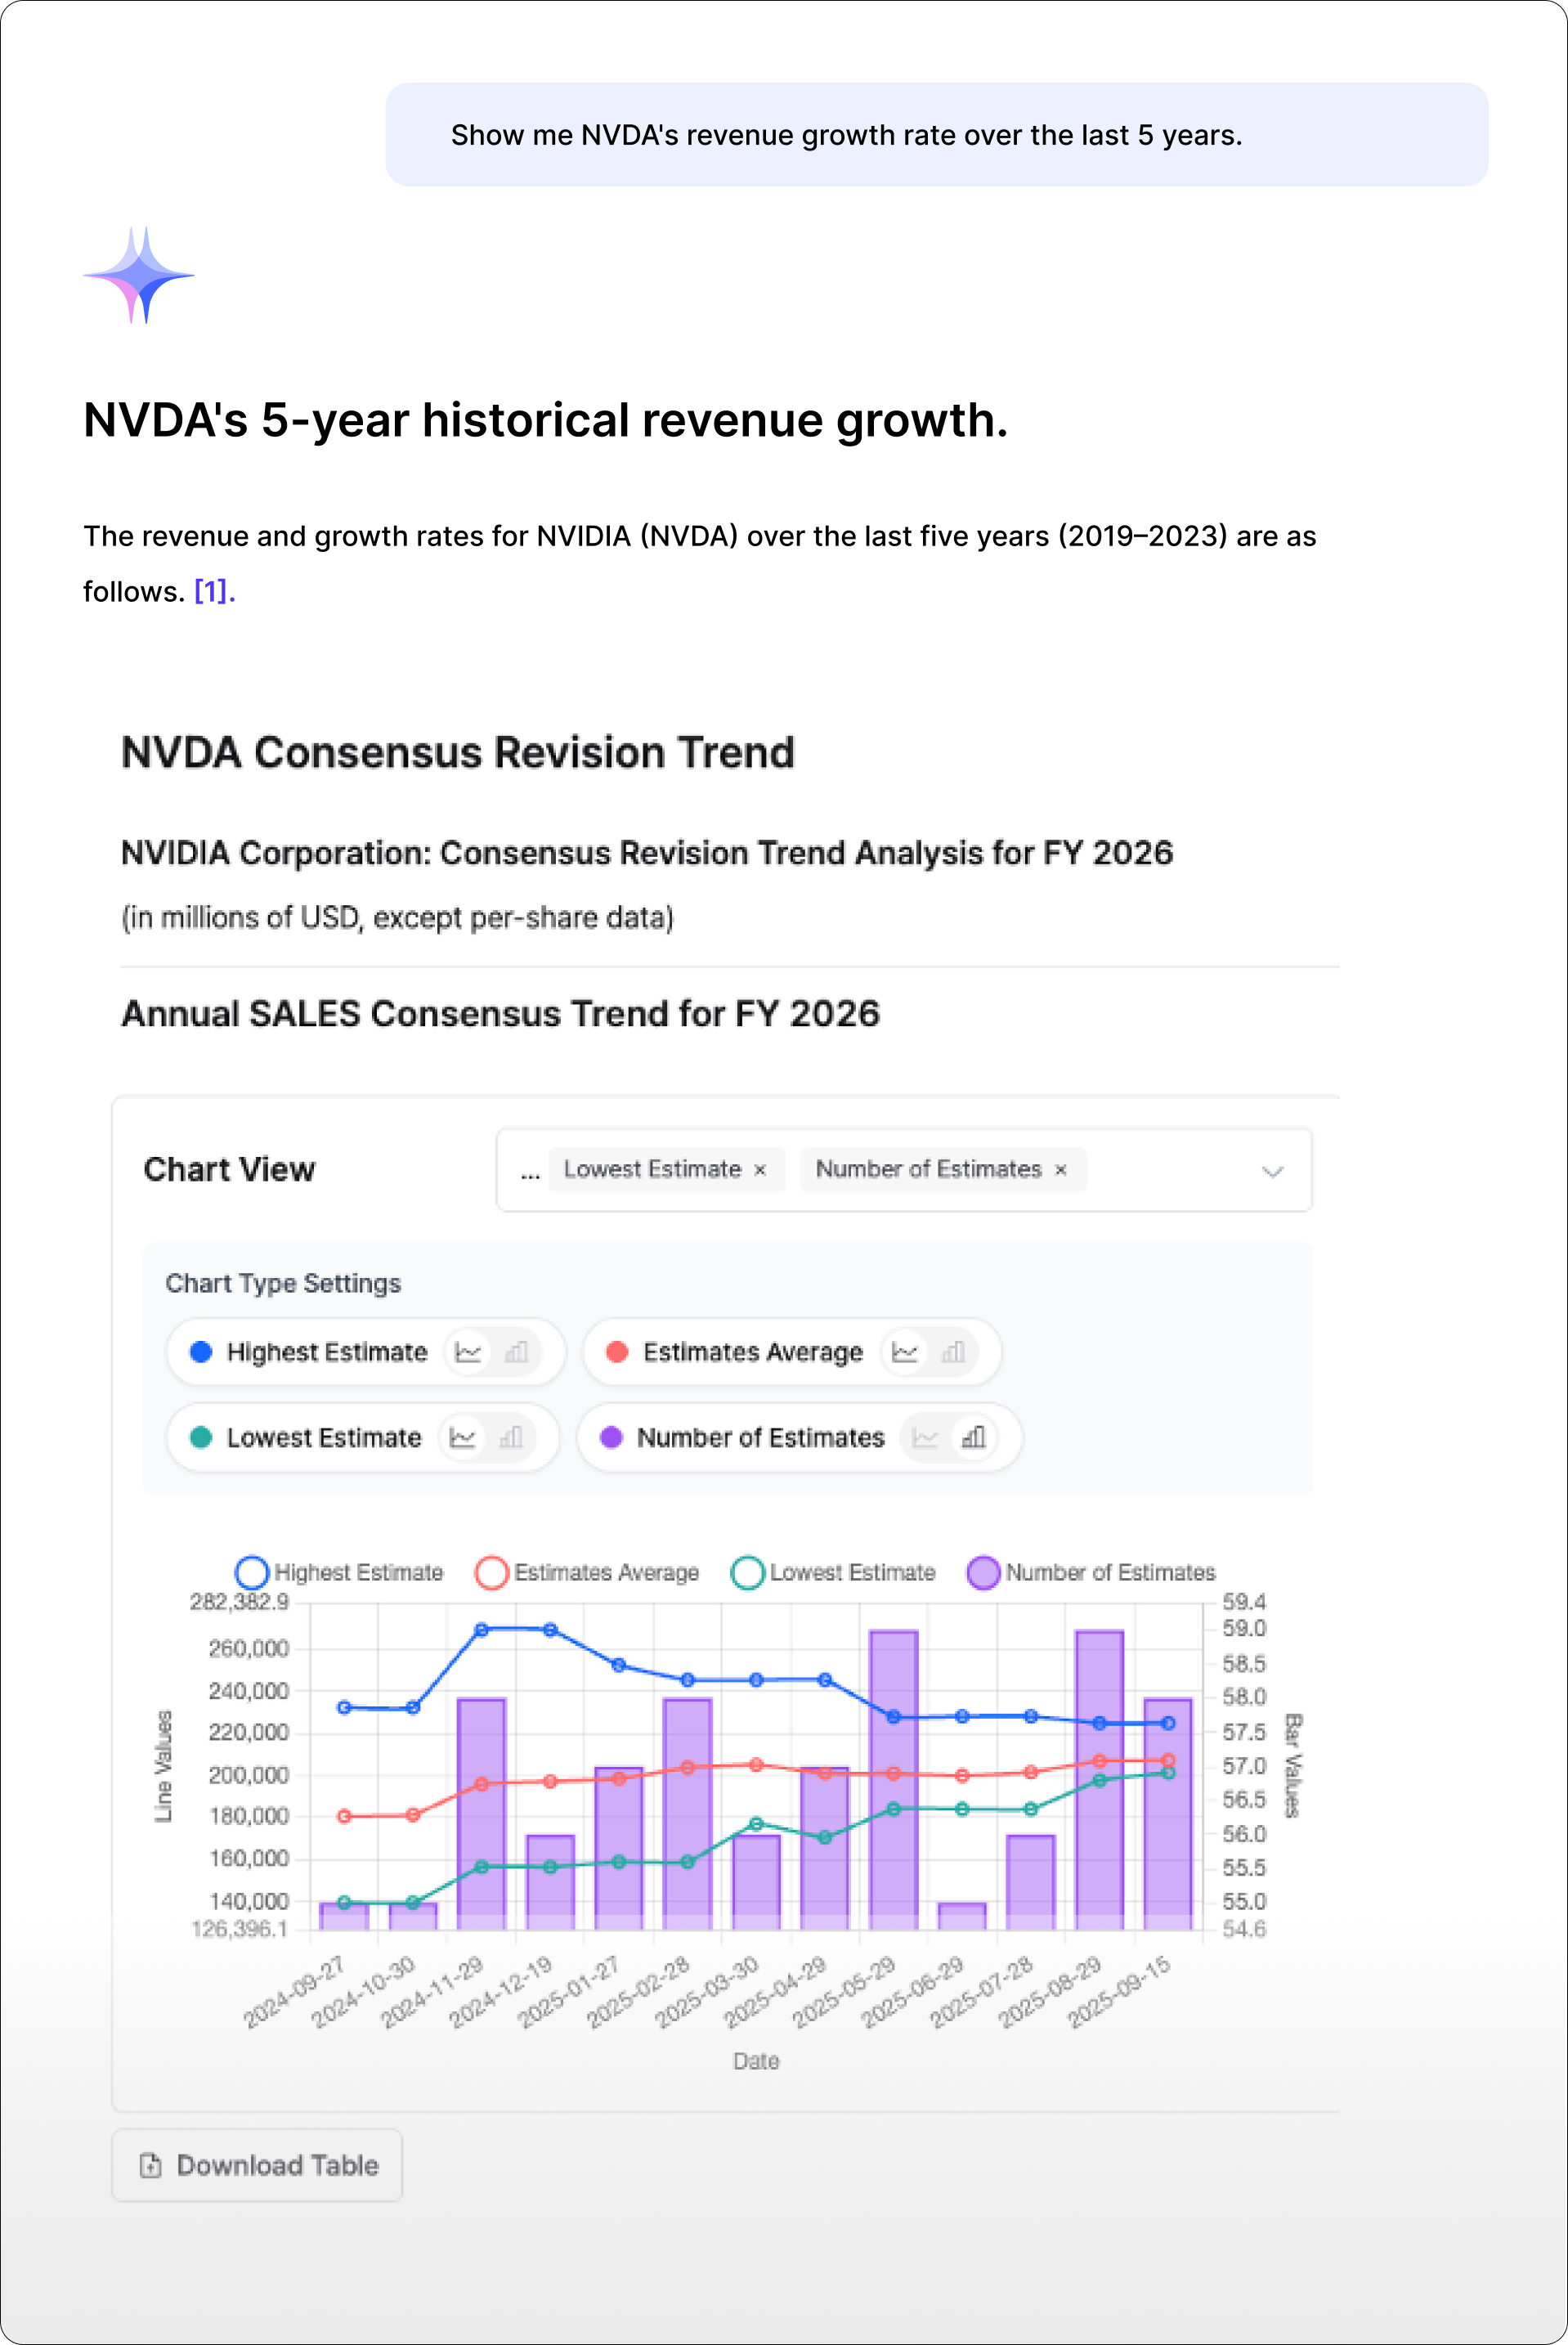The width and height of the screenshot is (1568, 2345).
Task: Click the NVDA's 5-year historical revenue growth title
Action: [x=545, y=420]
